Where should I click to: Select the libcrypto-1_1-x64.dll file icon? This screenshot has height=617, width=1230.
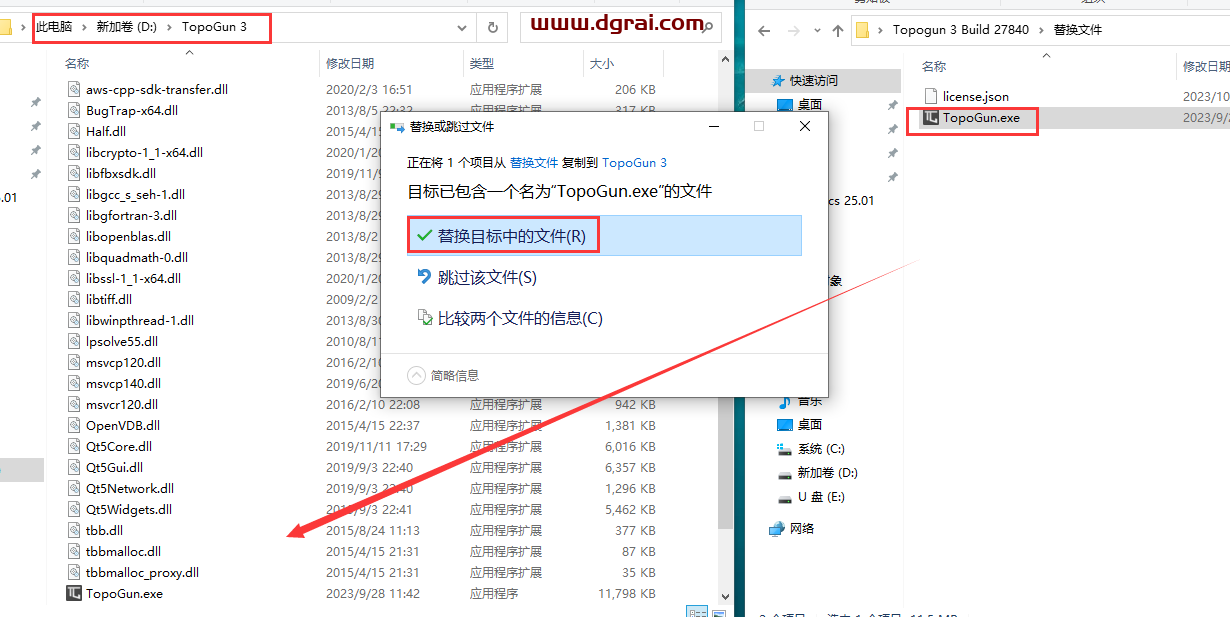click(x=74, y=152)
